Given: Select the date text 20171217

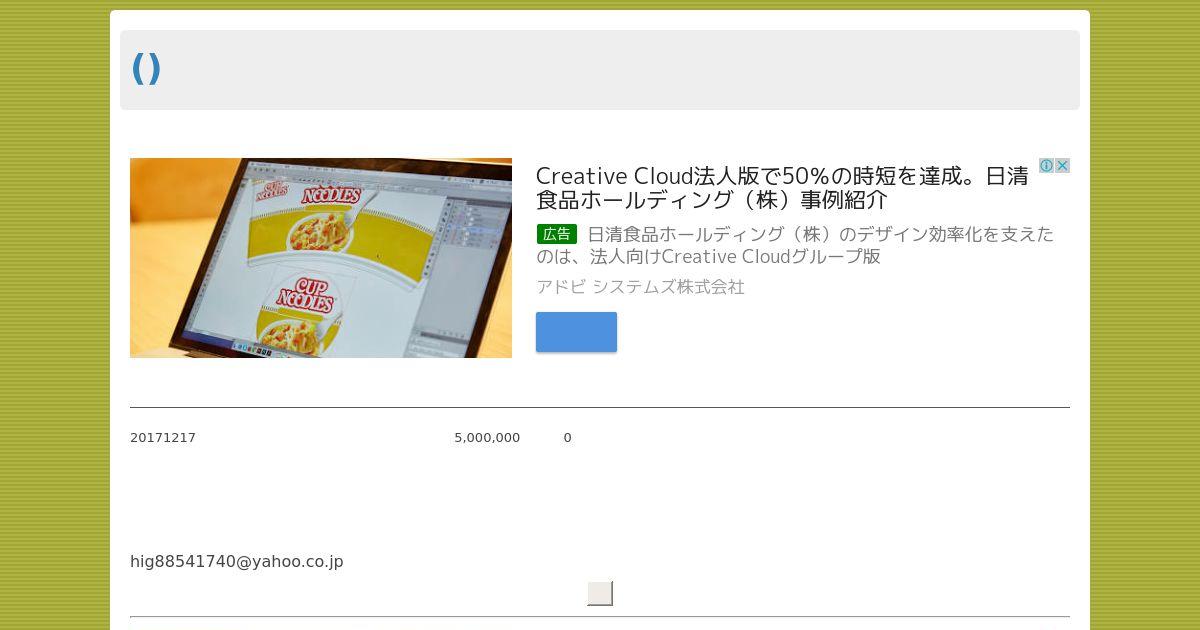Looking at the screenshot, I should coord(163,438).
